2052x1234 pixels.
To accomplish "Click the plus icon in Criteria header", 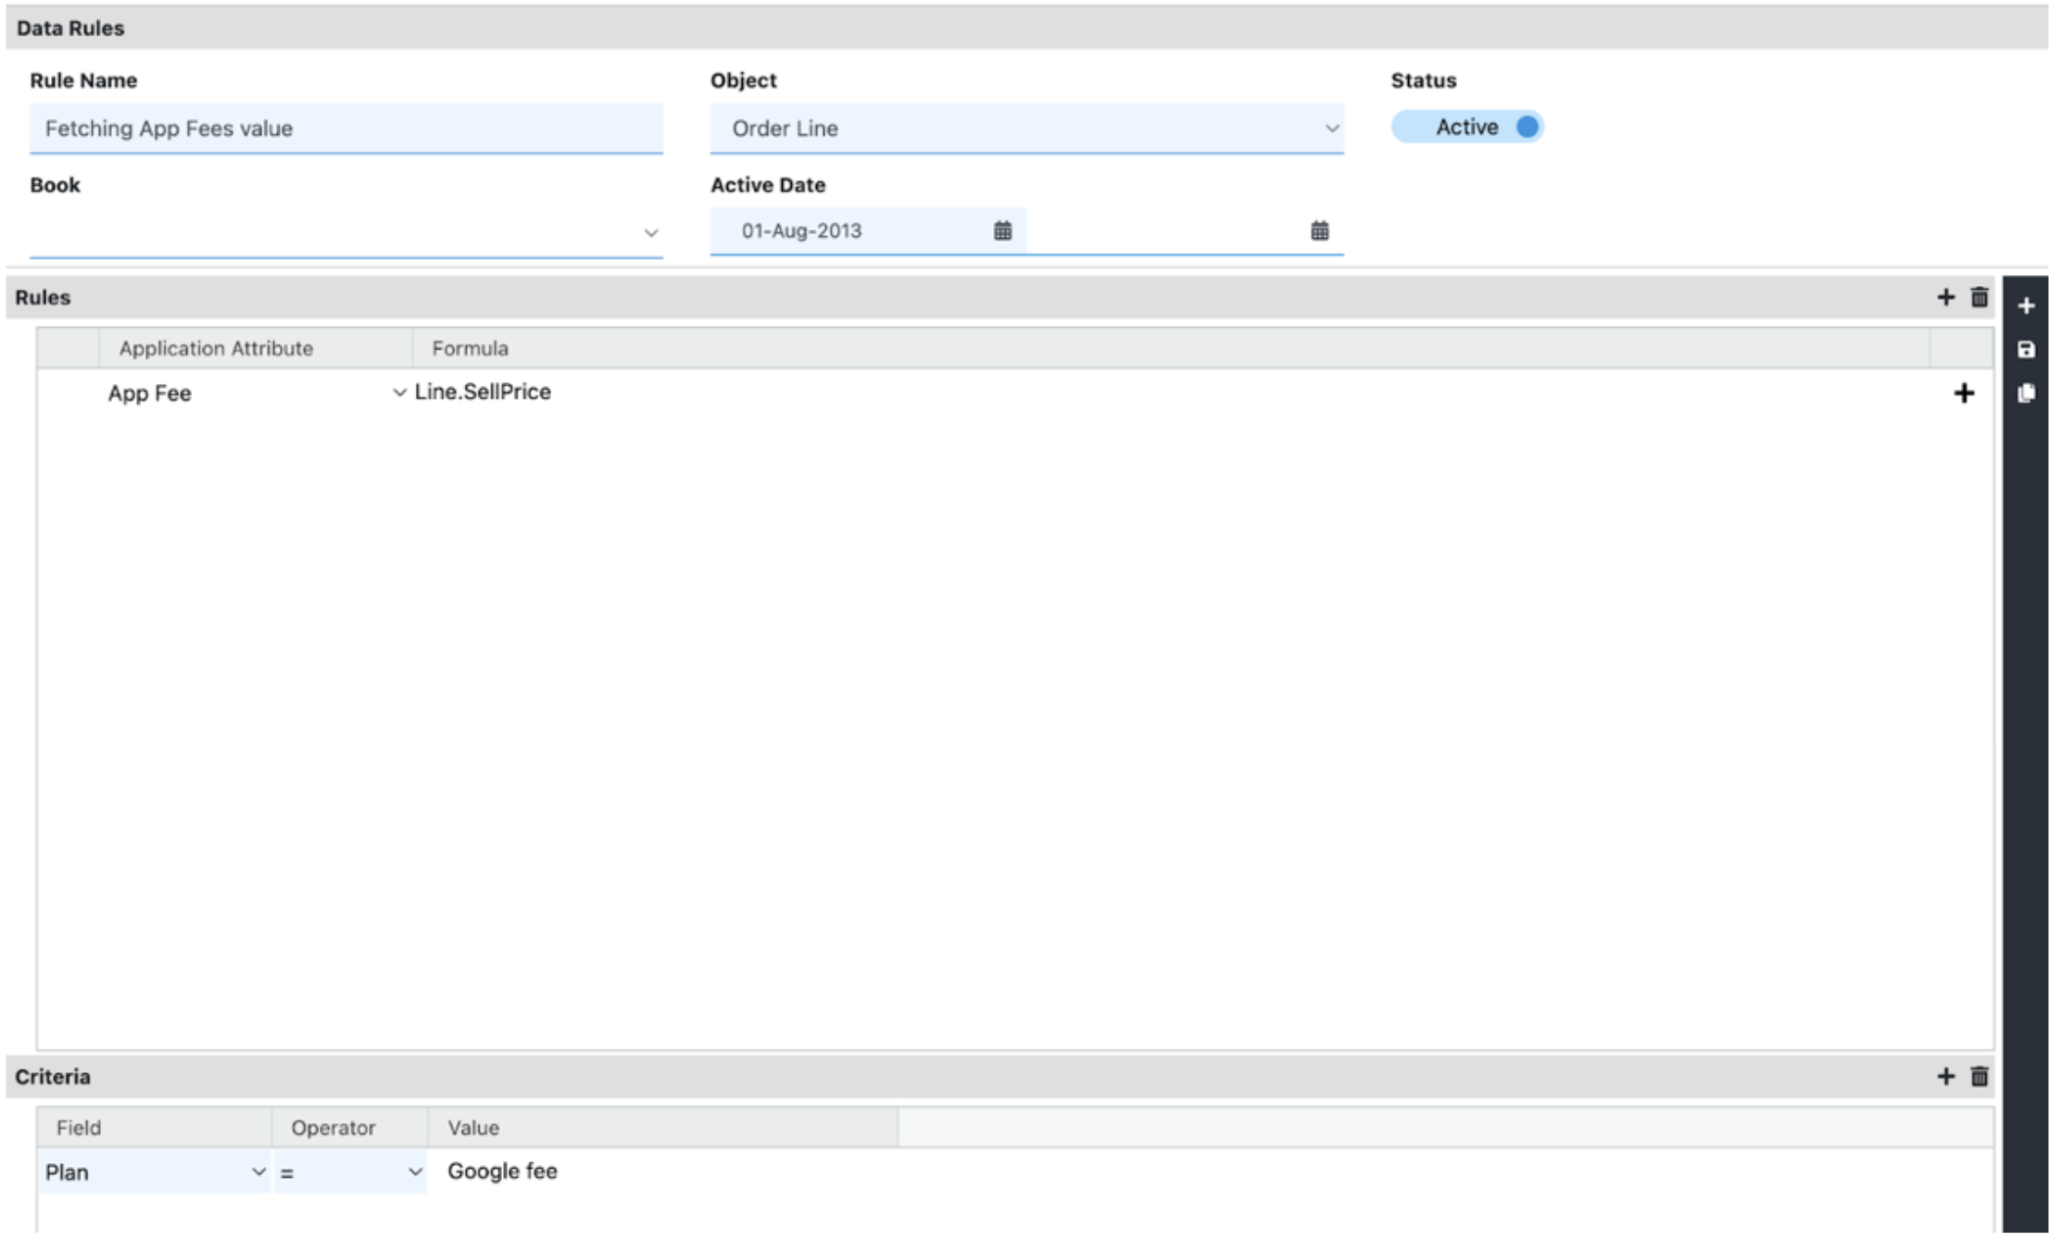I will (1945, 1076).
